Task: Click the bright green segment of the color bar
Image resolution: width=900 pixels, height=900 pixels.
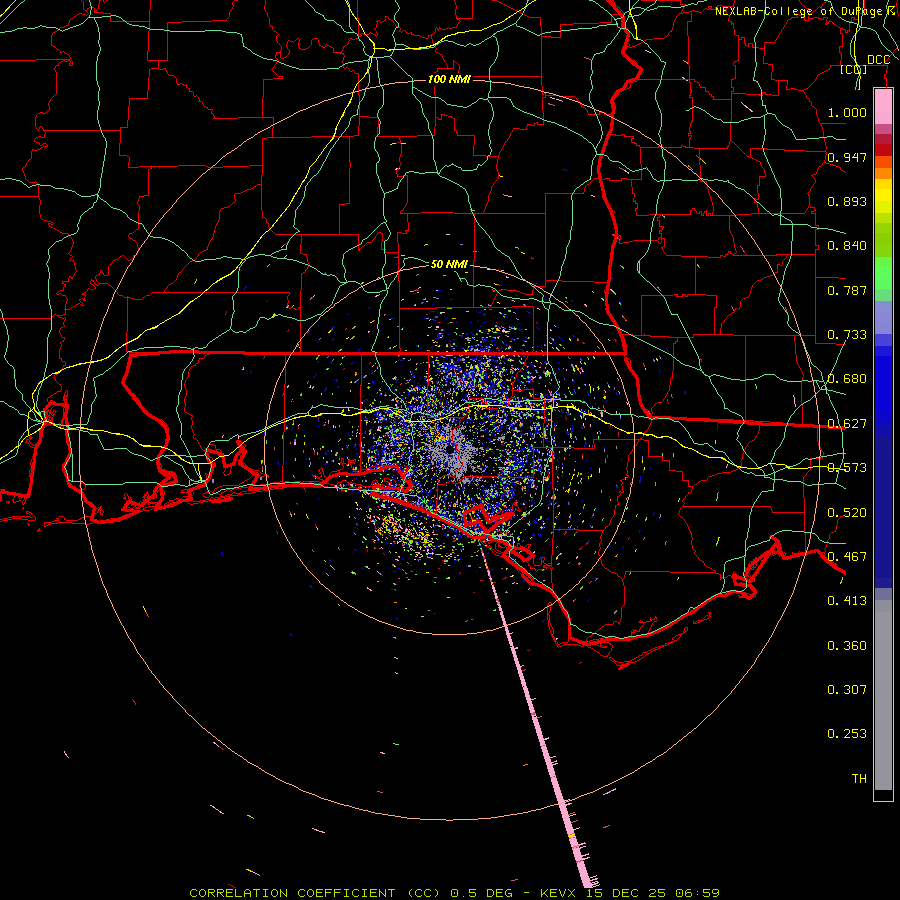Action: pyautogui.click(x=883, y=273)
